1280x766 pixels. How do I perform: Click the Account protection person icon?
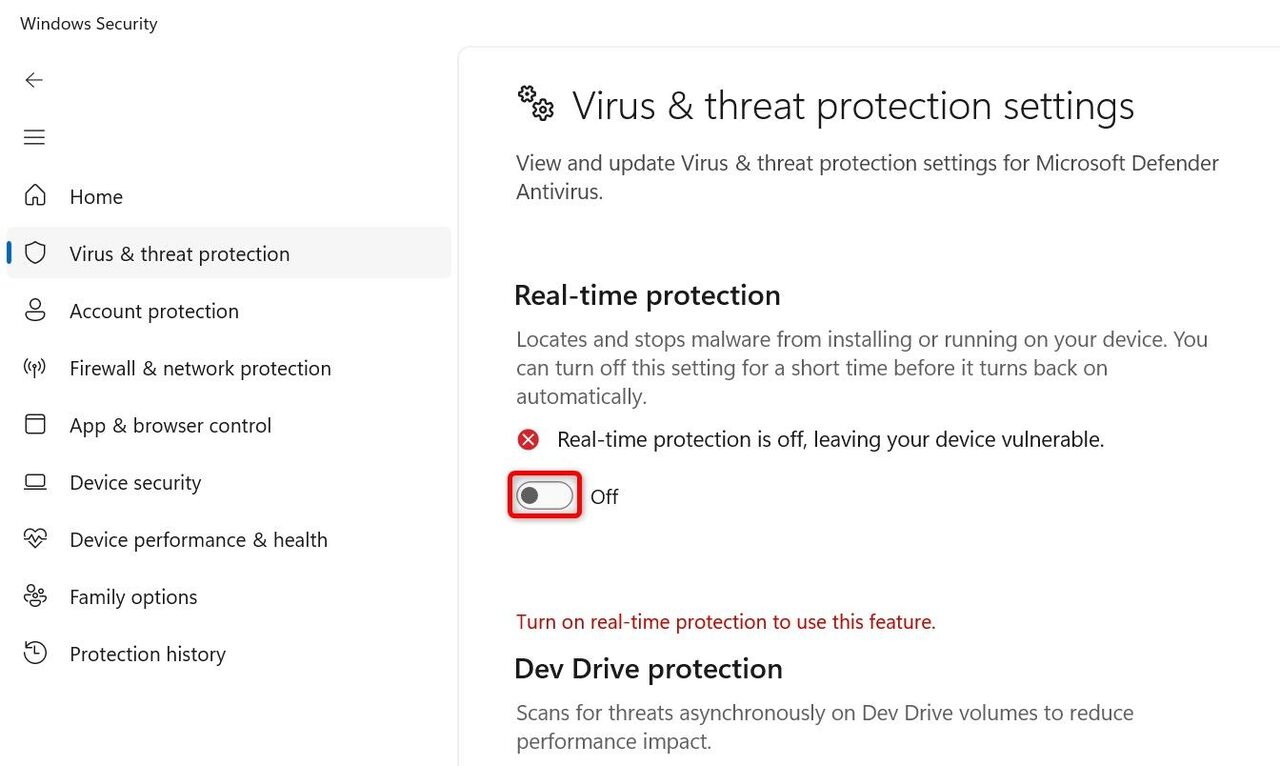35,311
